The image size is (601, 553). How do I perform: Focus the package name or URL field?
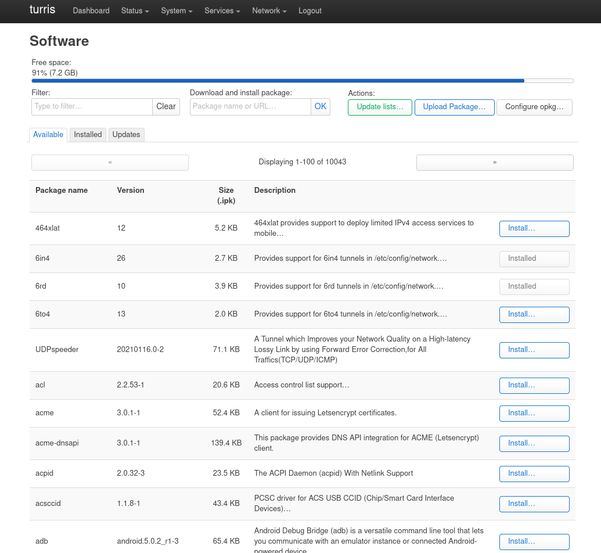coord(250,106)
